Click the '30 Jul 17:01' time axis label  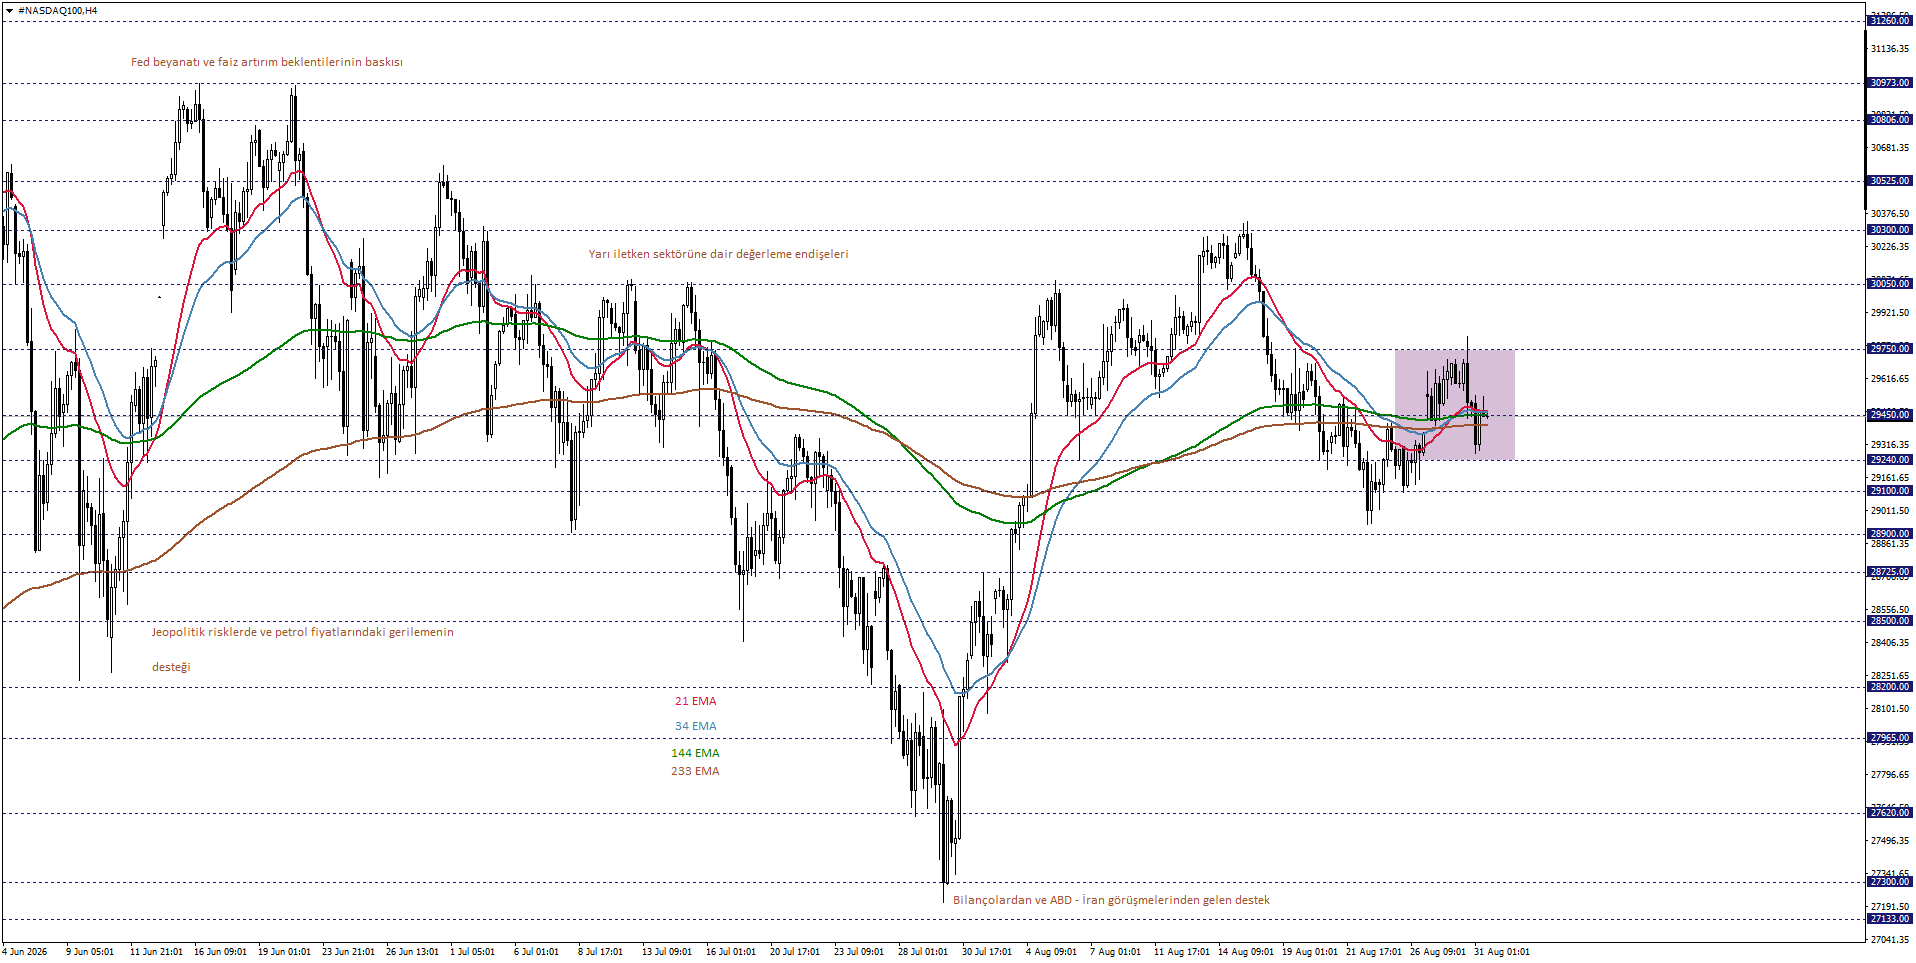[x=987, y=952]
